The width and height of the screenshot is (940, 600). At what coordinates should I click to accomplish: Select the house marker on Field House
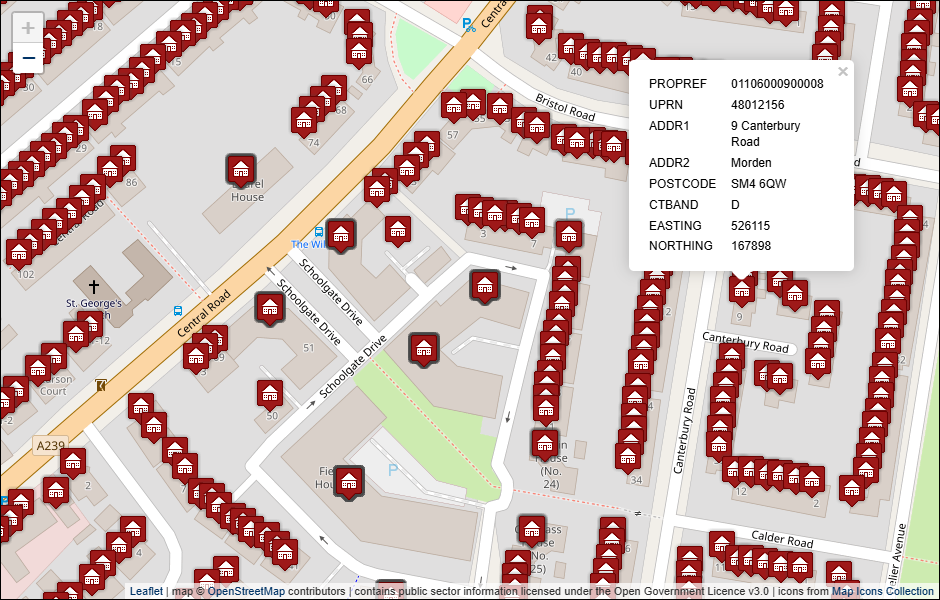[x=349, y=481]
